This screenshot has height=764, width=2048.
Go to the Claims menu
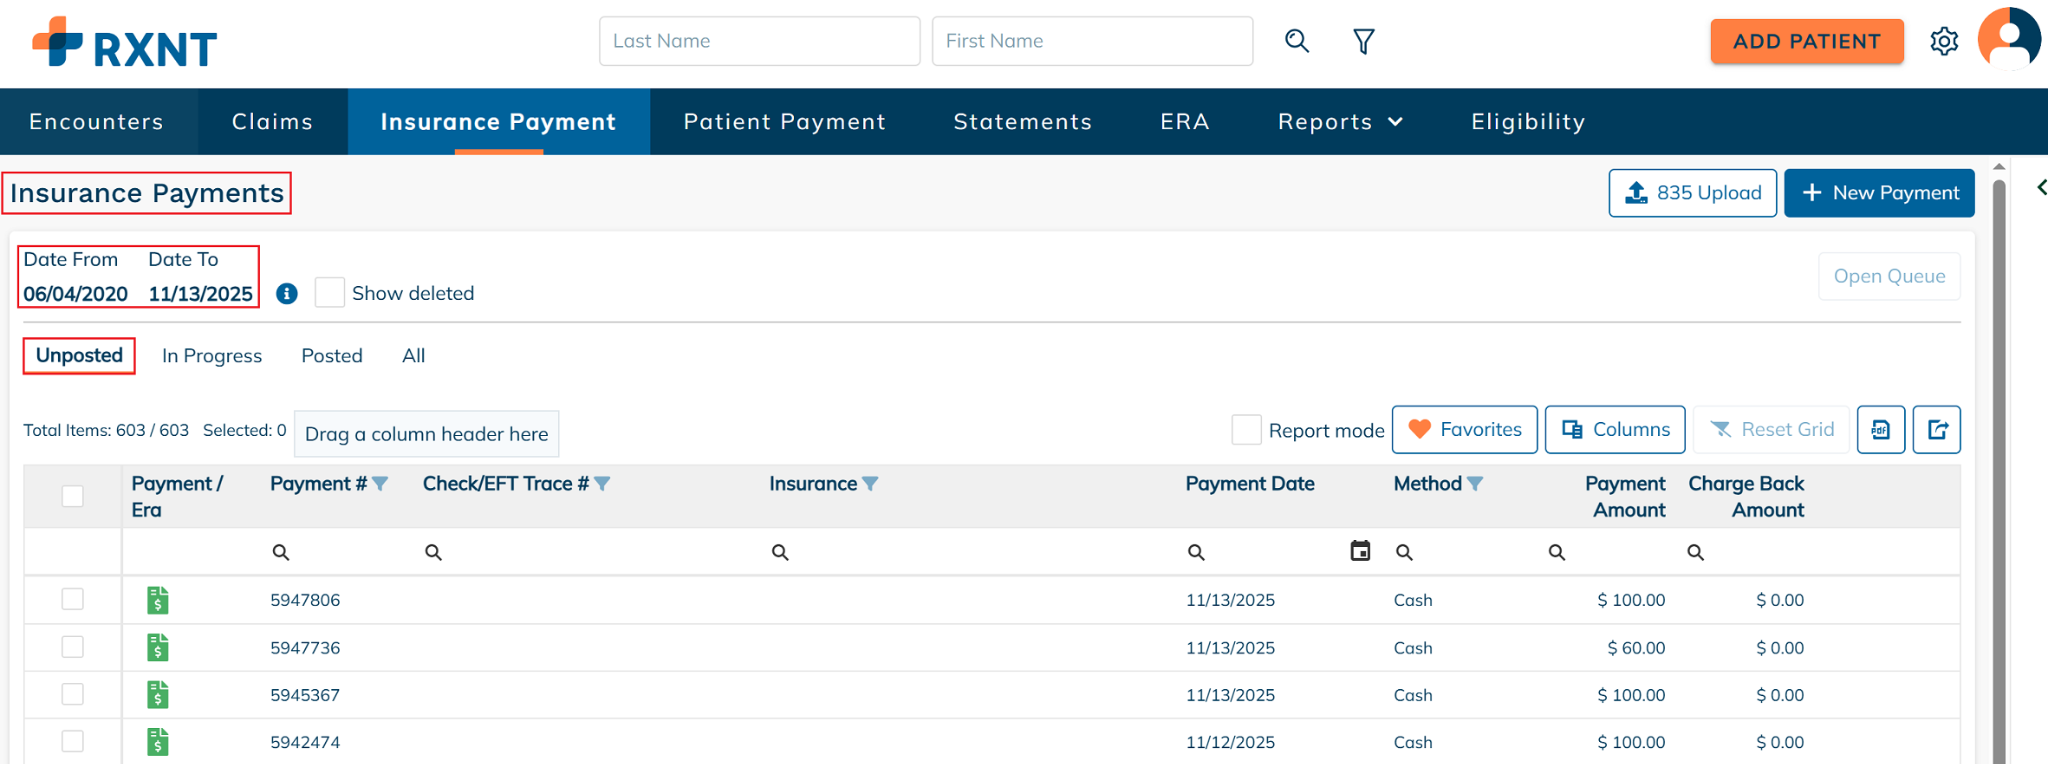(272, 122)
